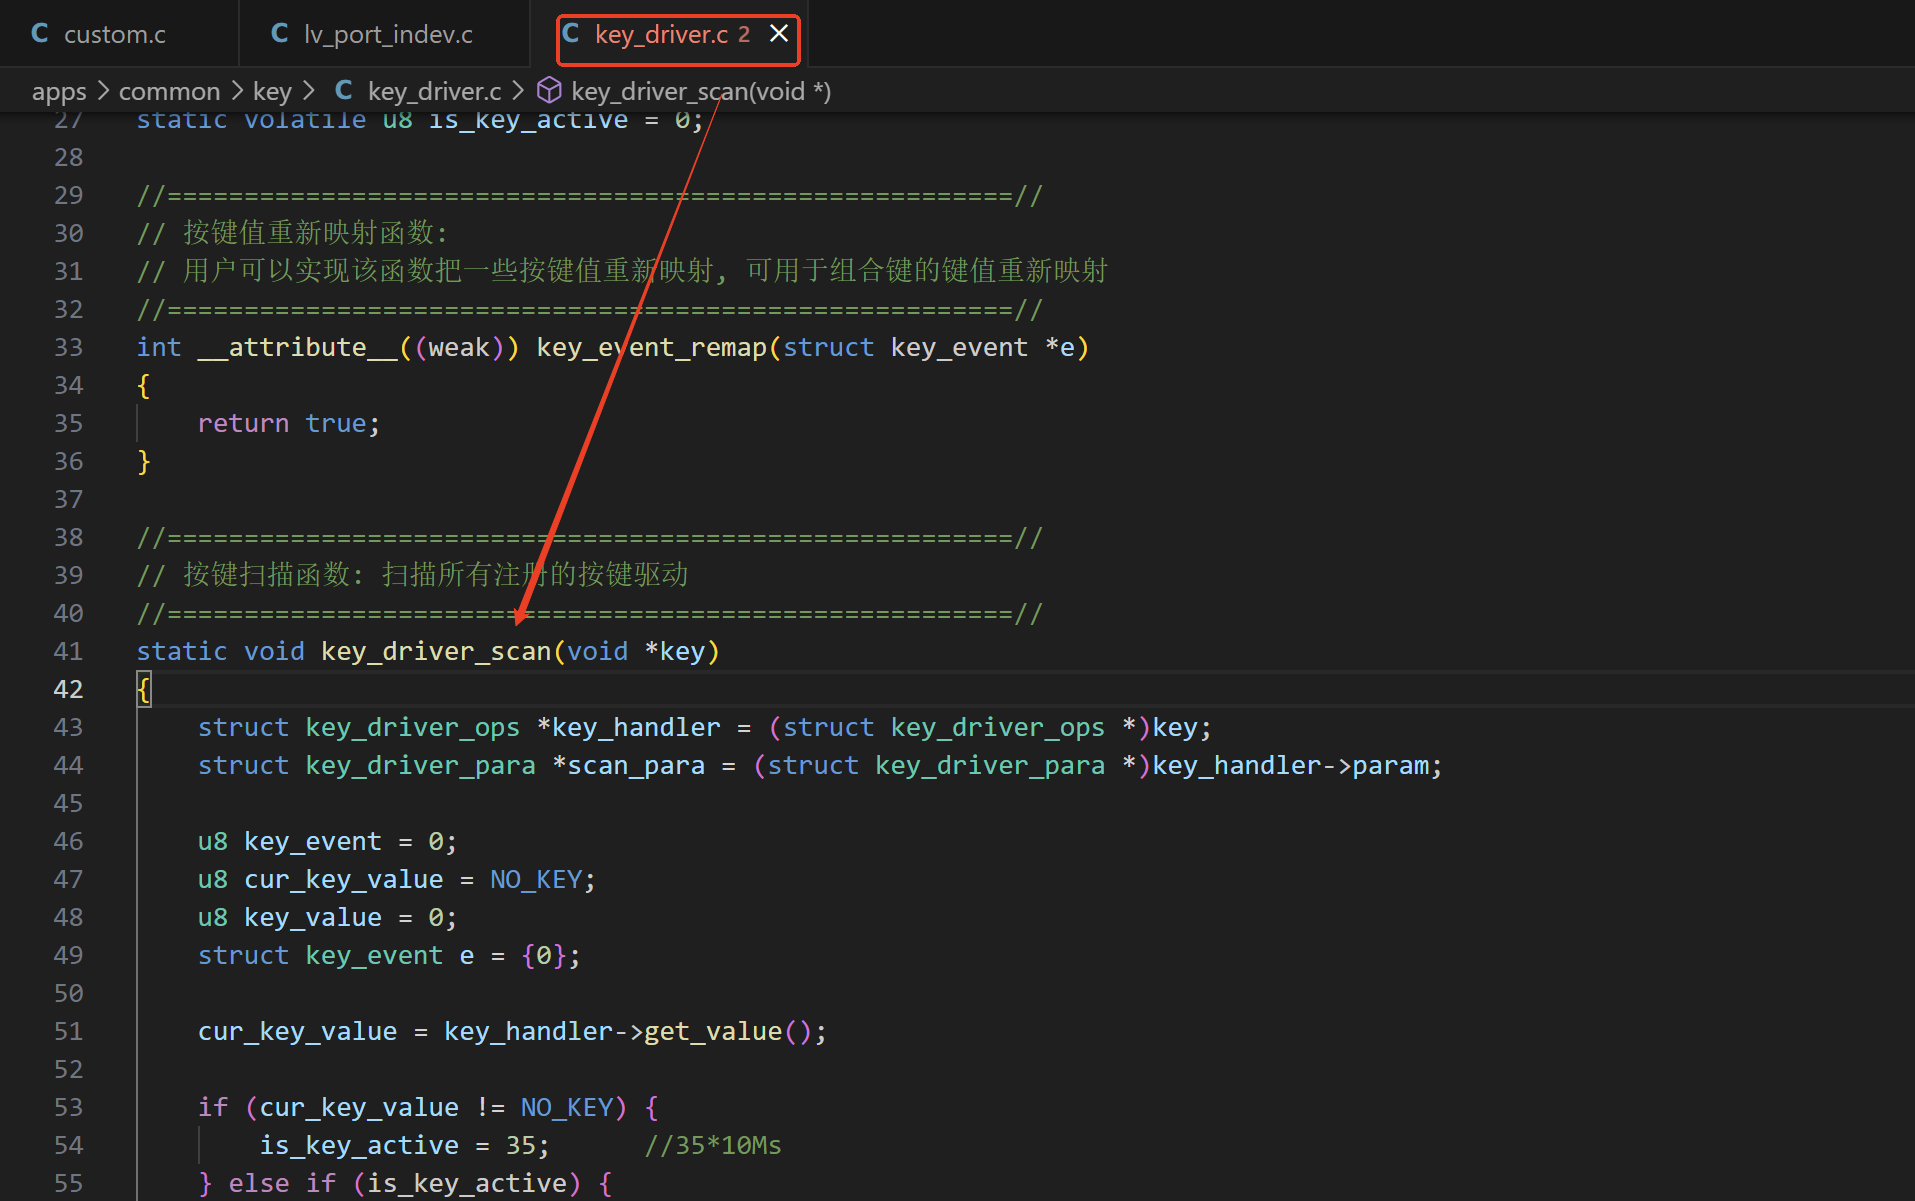Screen dimensions: 1915x1201
Task: Open key_driver_scan(void *) breadcrumb symbol
Action: [x=701, y=91]
